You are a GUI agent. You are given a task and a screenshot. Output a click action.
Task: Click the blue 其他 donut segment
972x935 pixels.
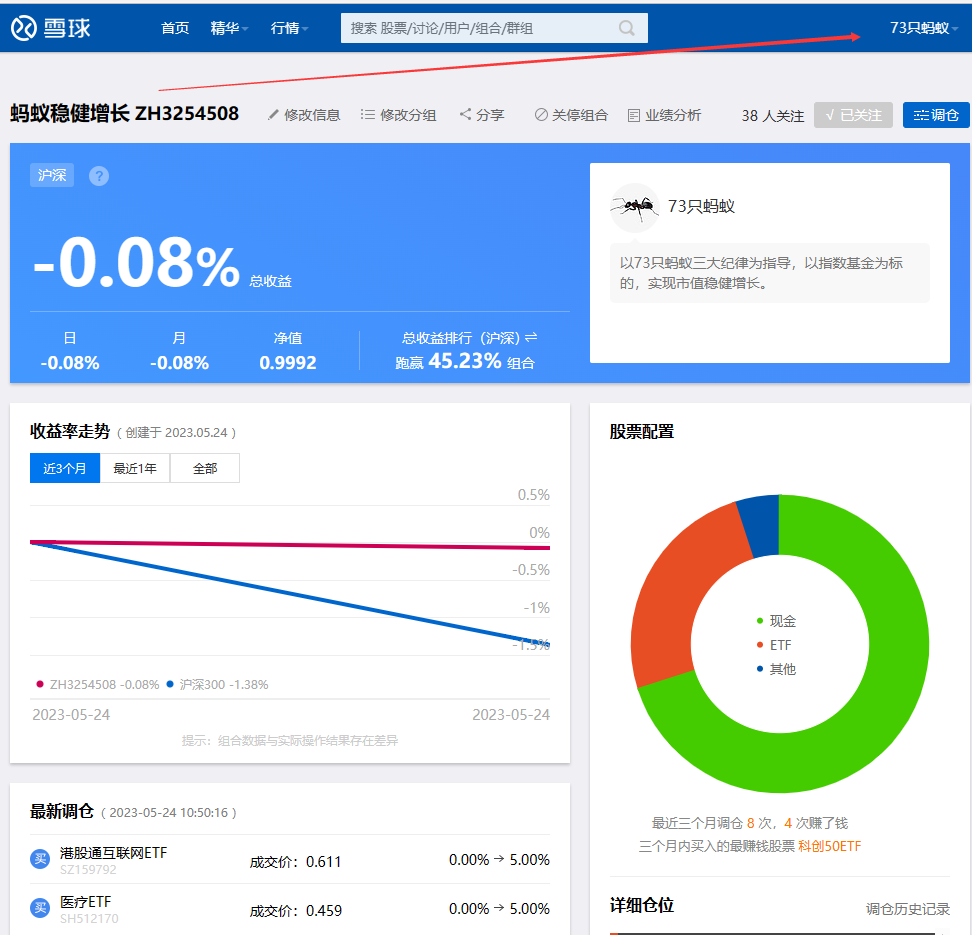(x=761, y=526)
